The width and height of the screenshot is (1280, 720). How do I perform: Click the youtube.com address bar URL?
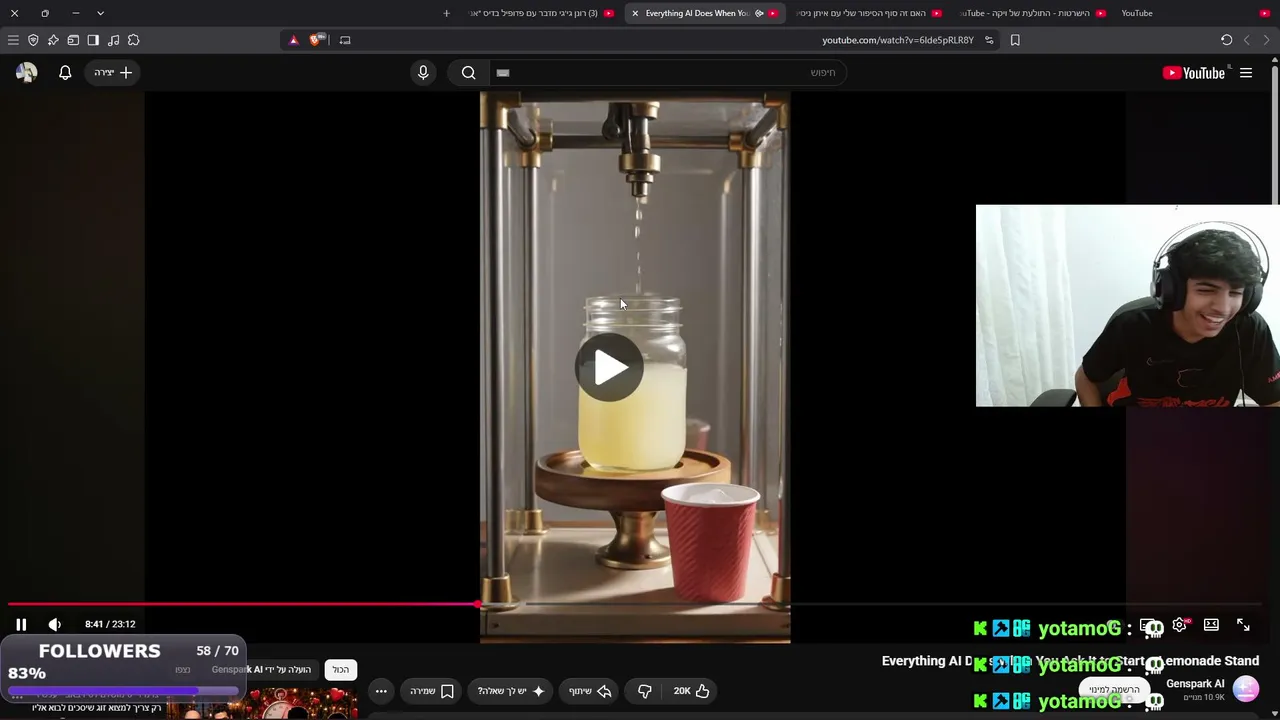click(x=898, y=40)
